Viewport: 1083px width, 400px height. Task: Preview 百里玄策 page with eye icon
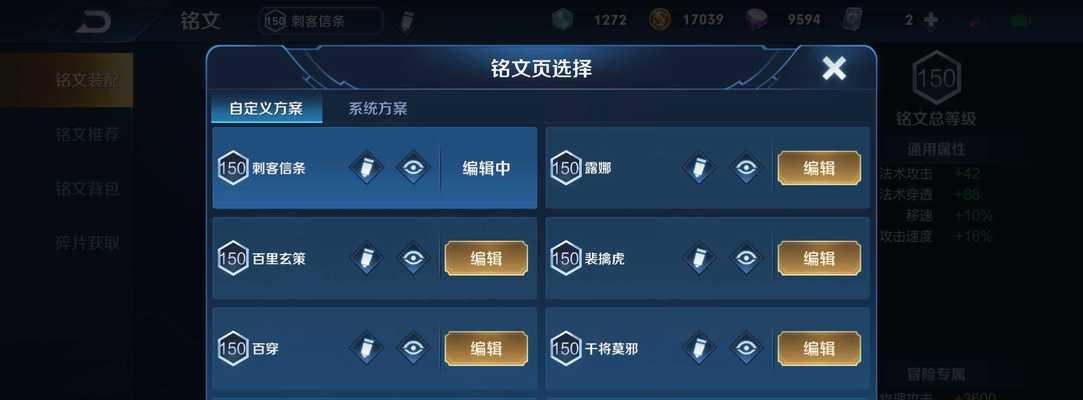413,258
